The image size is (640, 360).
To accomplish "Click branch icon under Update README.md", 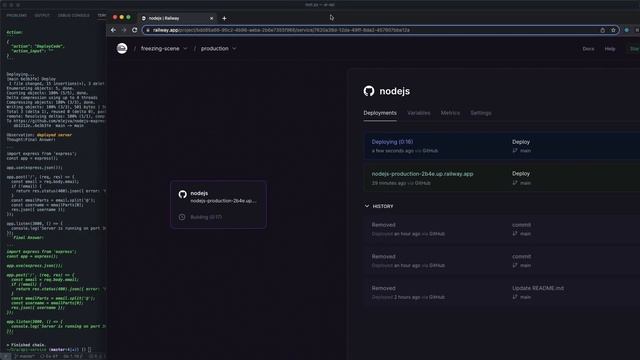I will pyautogui.click(x=515, y=297).
